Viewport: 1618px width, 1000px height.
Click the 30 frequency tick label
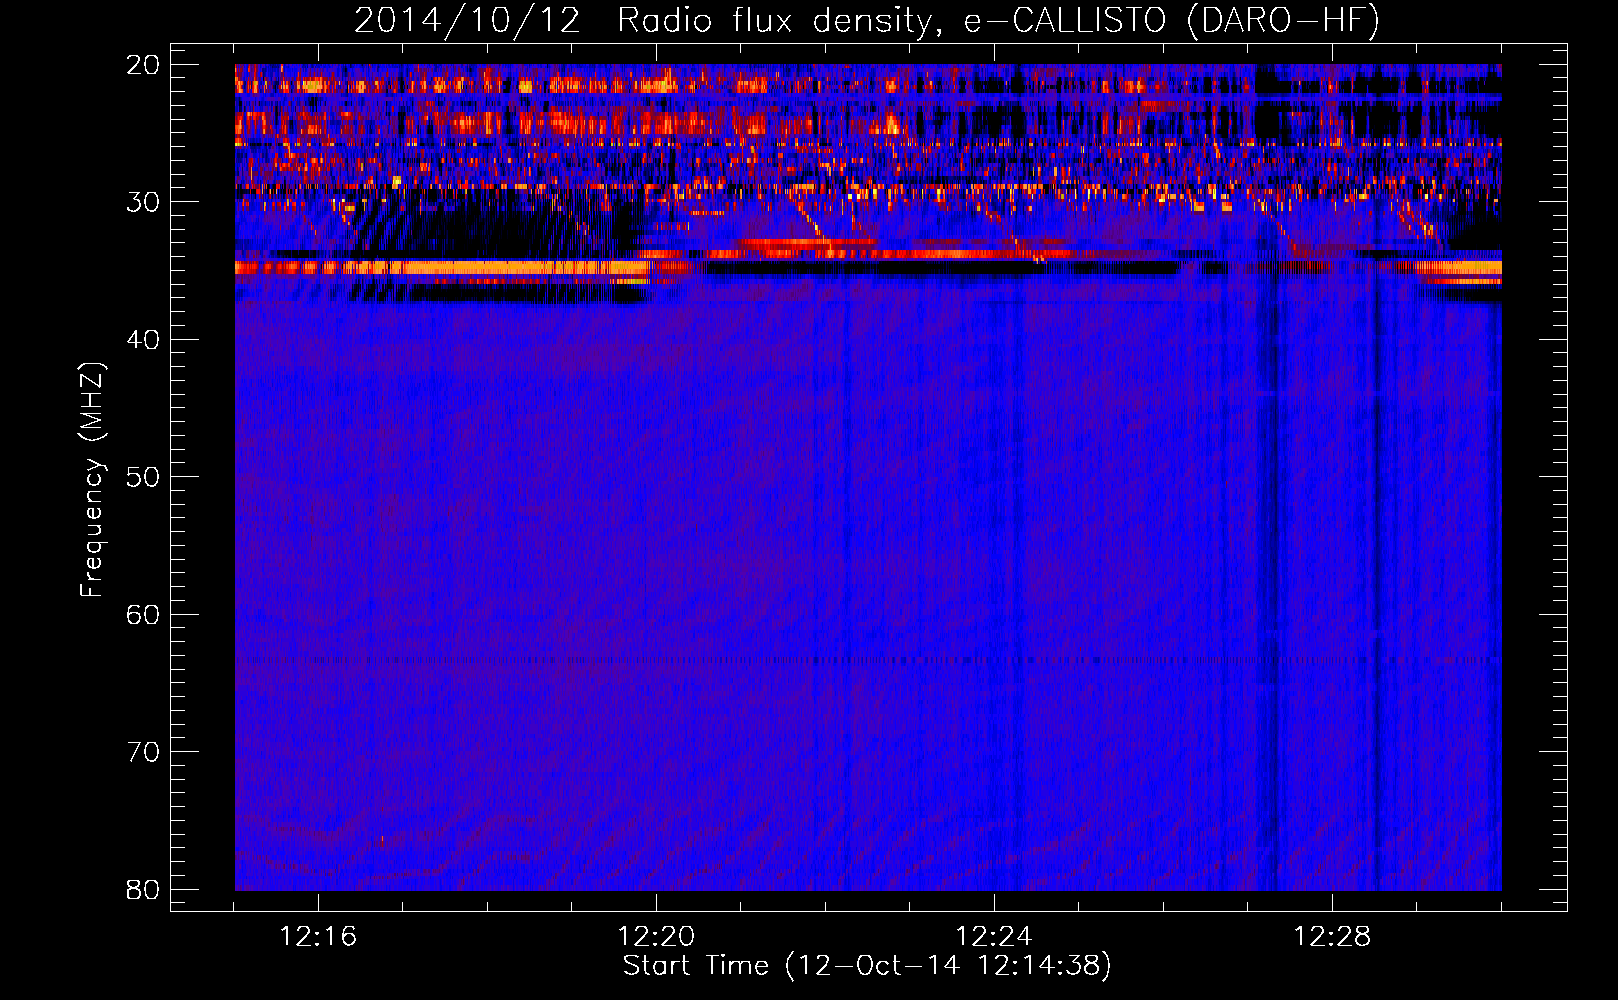(143, 202)
